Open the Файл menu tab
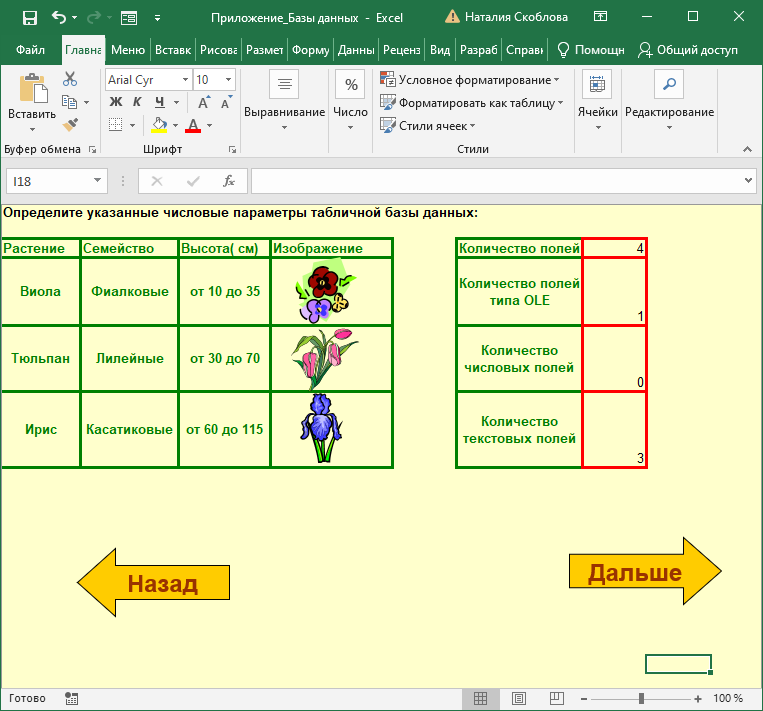Screen dimensions: 763x711 (30, 50)
